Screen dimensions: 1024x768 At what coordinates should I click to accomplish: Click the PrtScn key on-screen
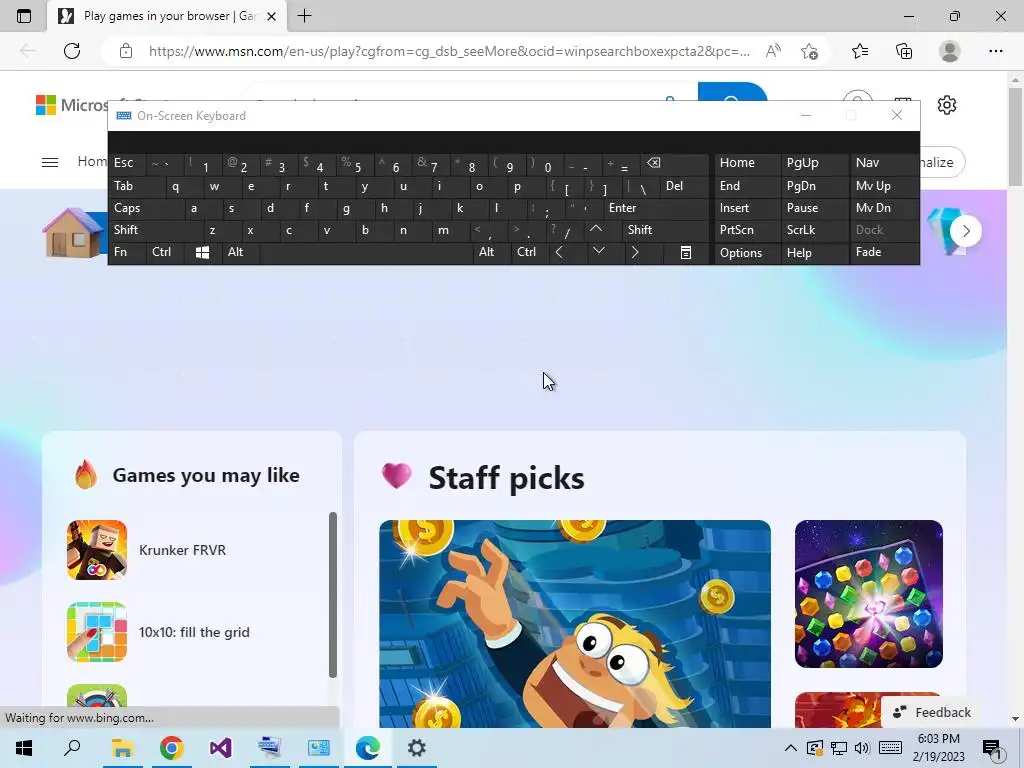[747, 230]
